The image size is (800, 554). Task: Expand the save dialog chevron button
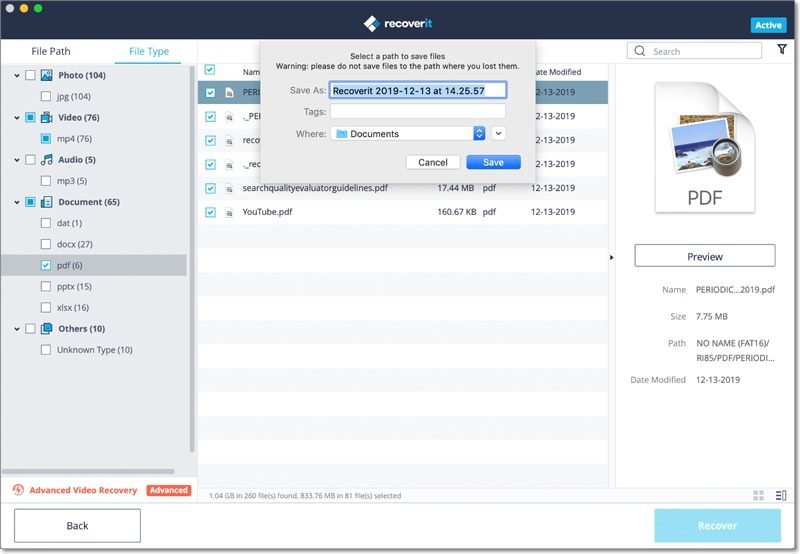[498, 134]
